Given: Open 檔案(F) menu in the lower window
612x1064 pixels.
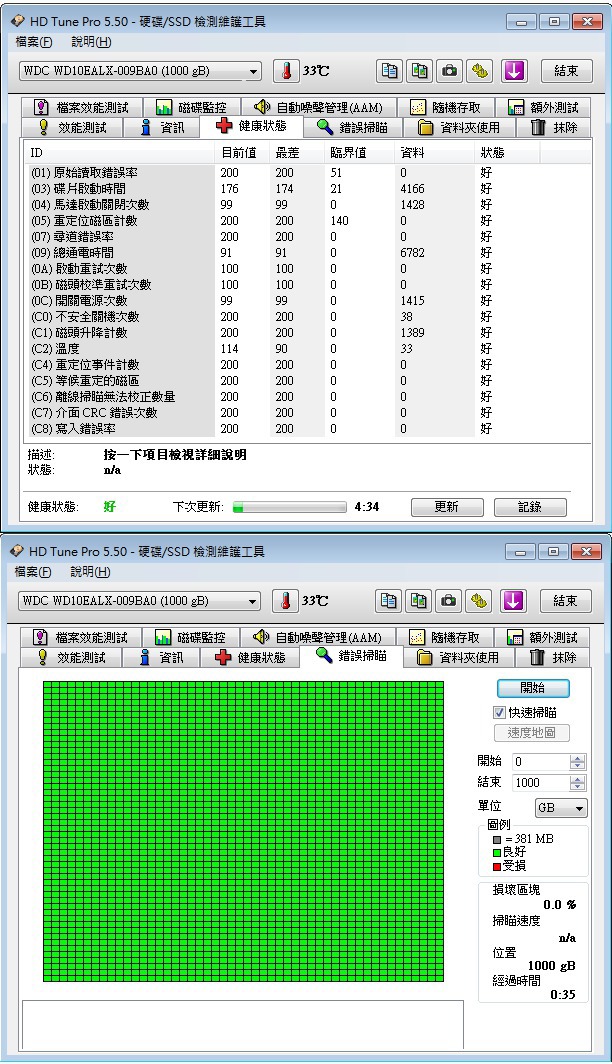Looking at the screenshot, I should 33,572.
